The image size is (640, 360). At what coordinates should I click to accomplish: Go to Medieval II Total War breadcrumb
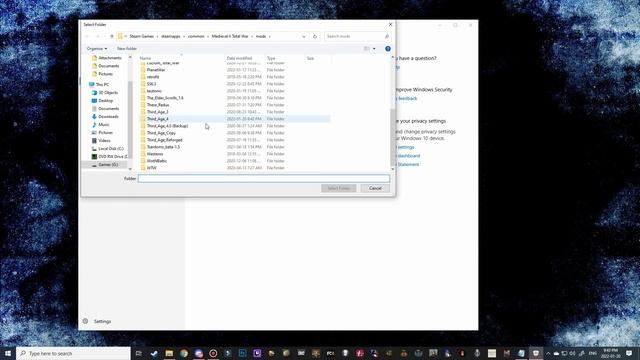click(x=230, y=36)
